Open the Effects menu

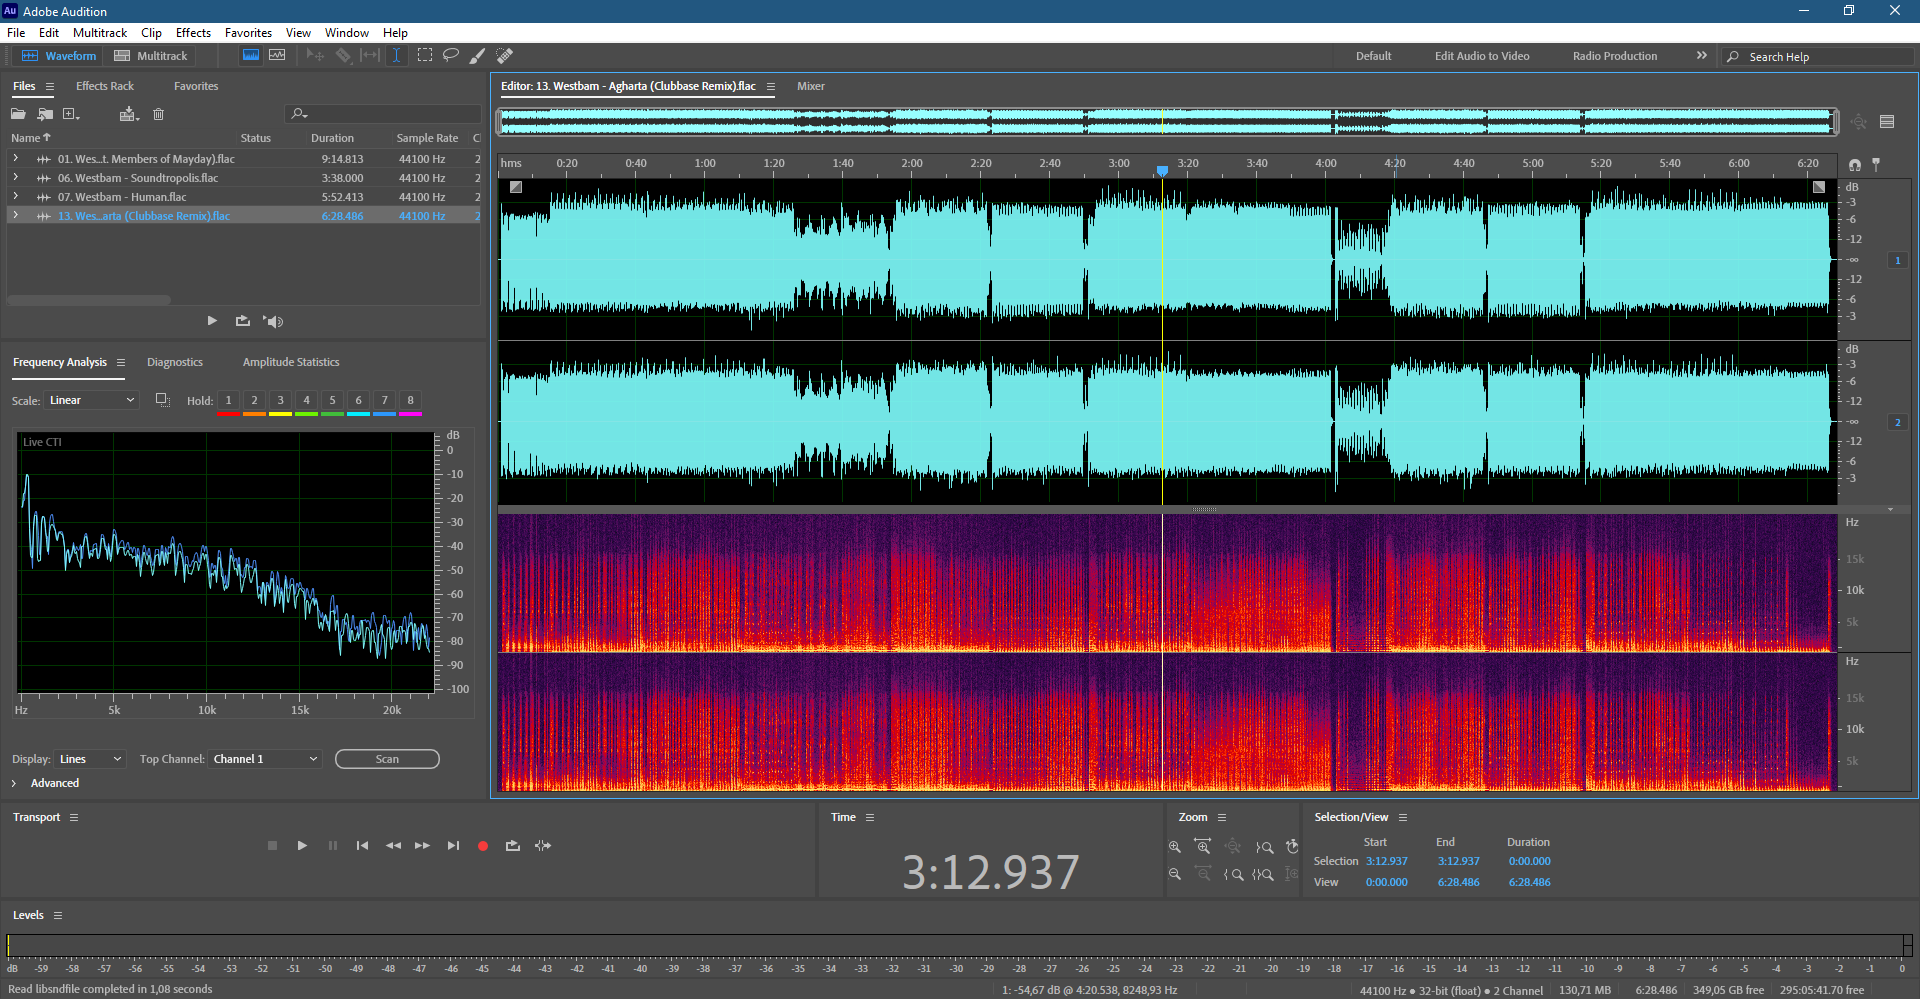tap(193, 33)
